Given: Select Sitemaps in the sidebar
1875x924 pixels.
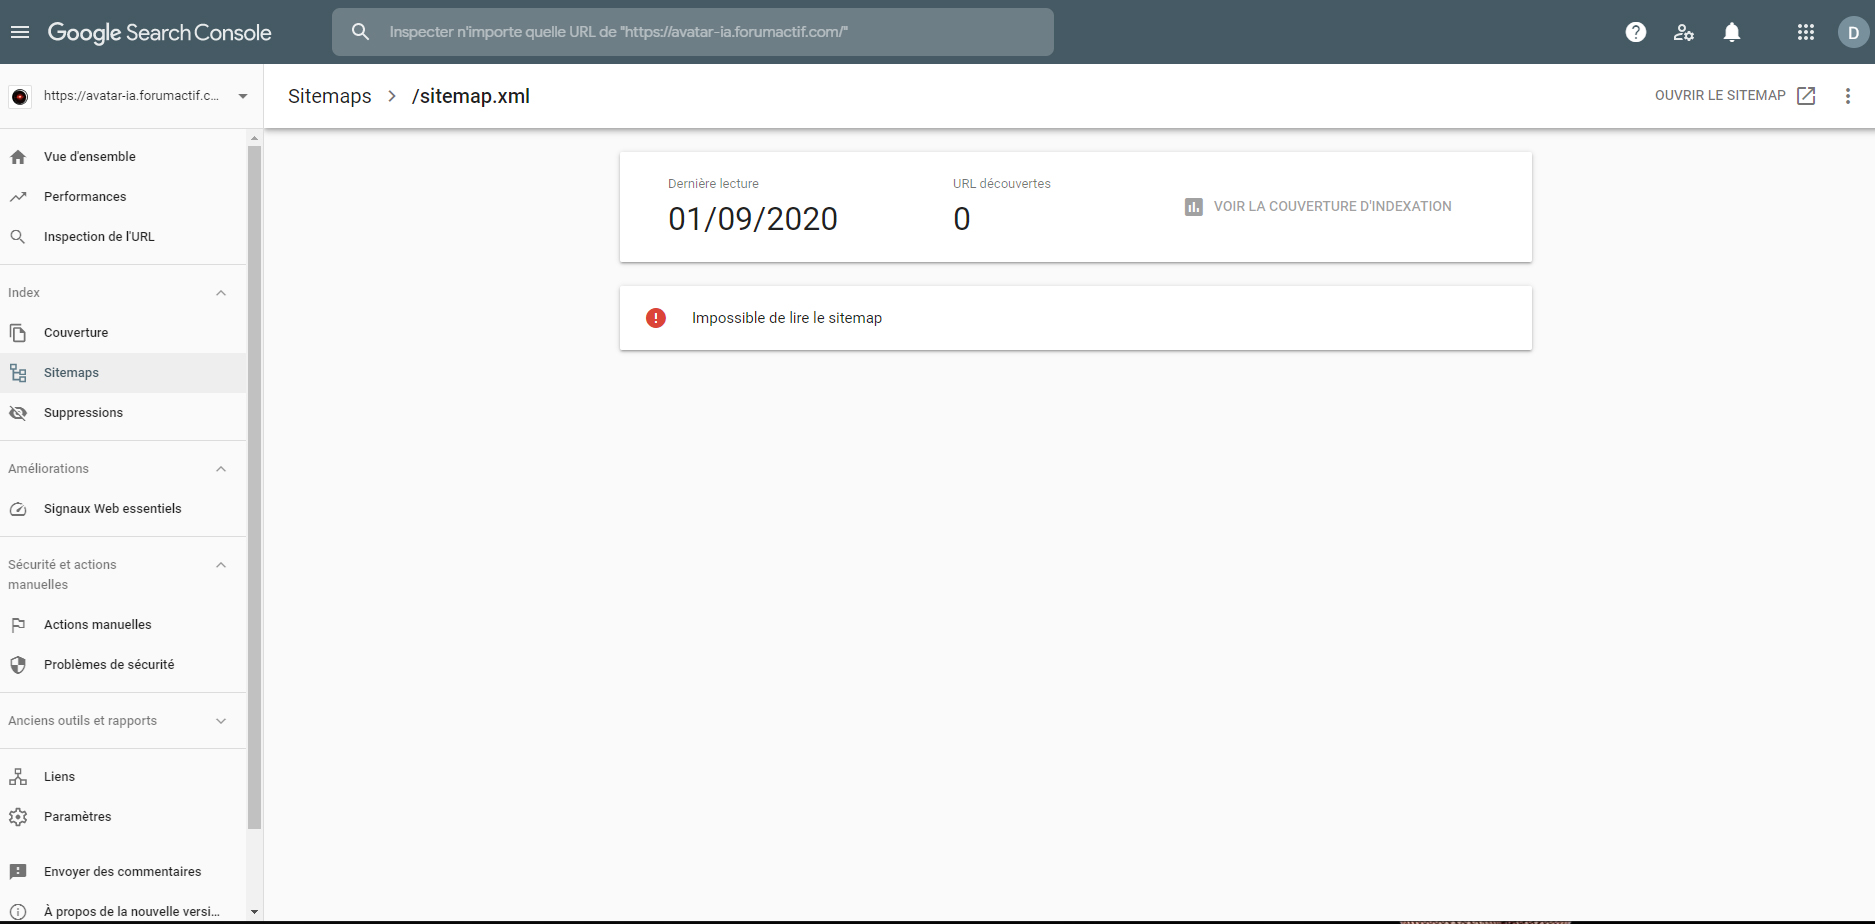Looking at the screenshot, I should 123,373.
